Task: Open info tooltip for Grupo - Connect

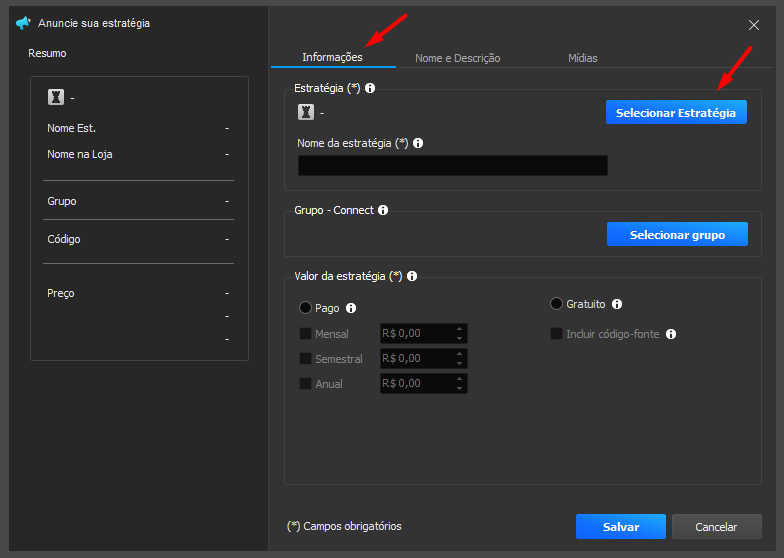Action: point(383,210)
